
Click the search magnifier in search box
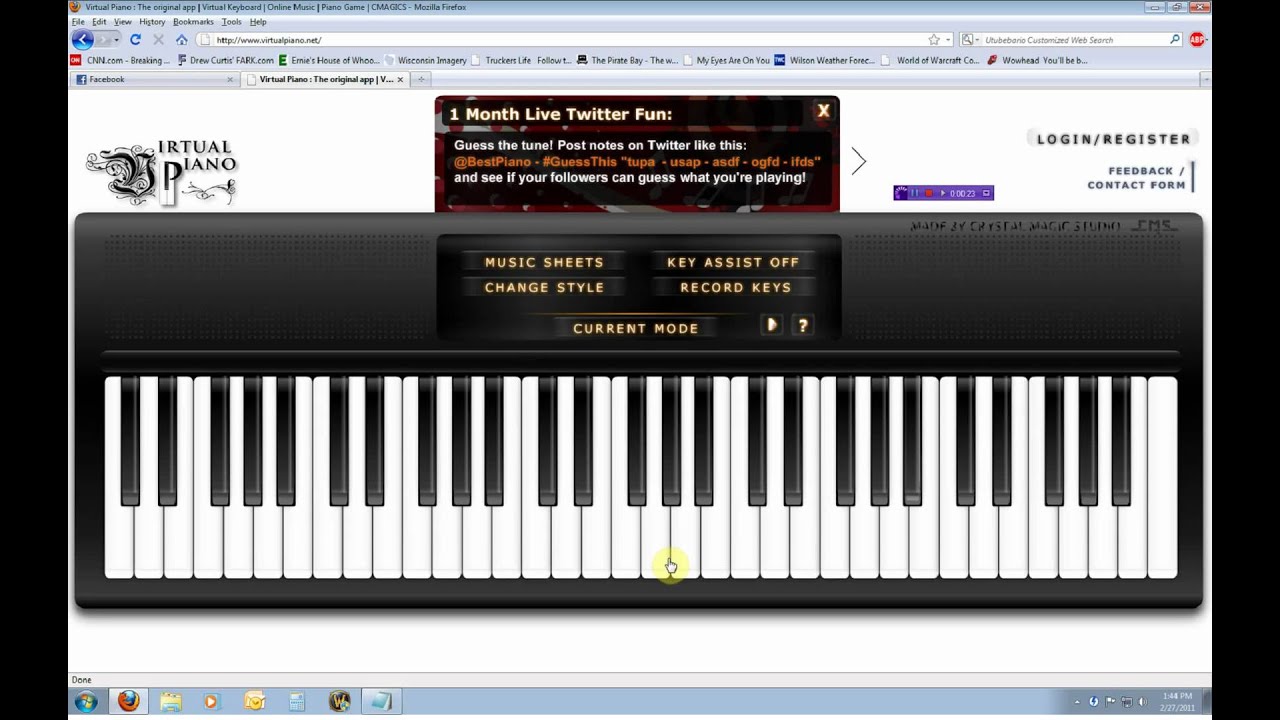(x=1175, y=40)
